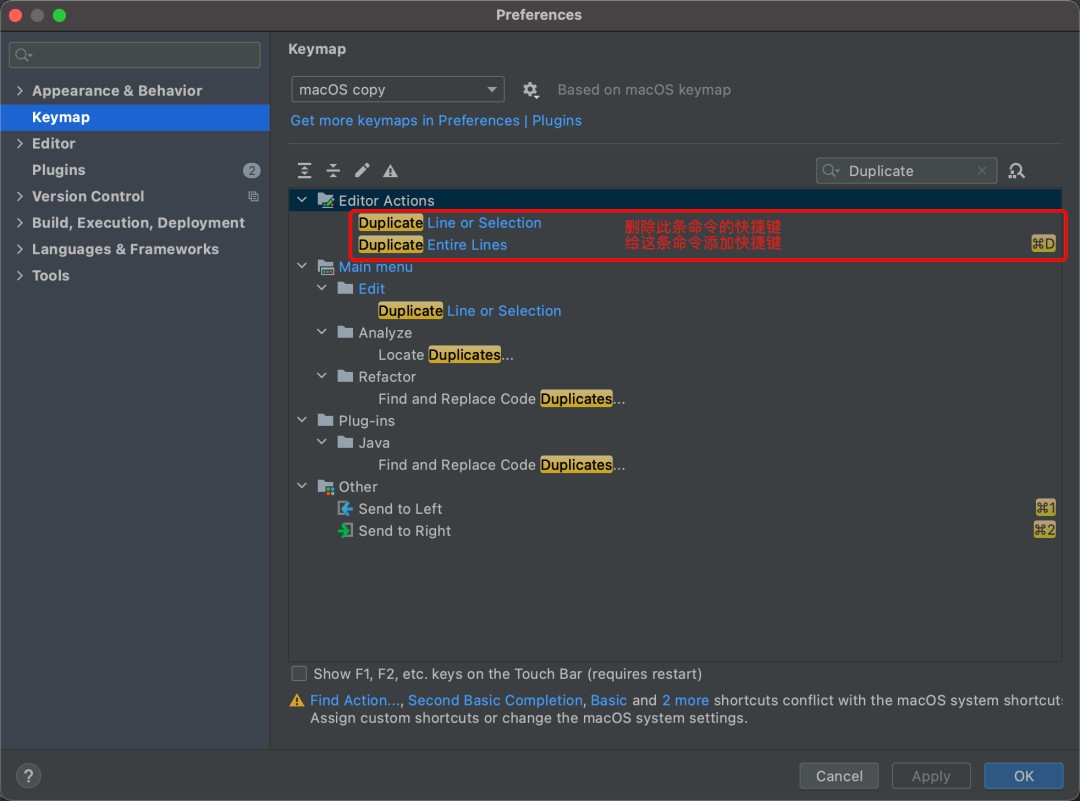This screenshot has height=801, width=1080.
Task: Click the Cancel button
Action: pyautogui.click(x=839, y=776)
